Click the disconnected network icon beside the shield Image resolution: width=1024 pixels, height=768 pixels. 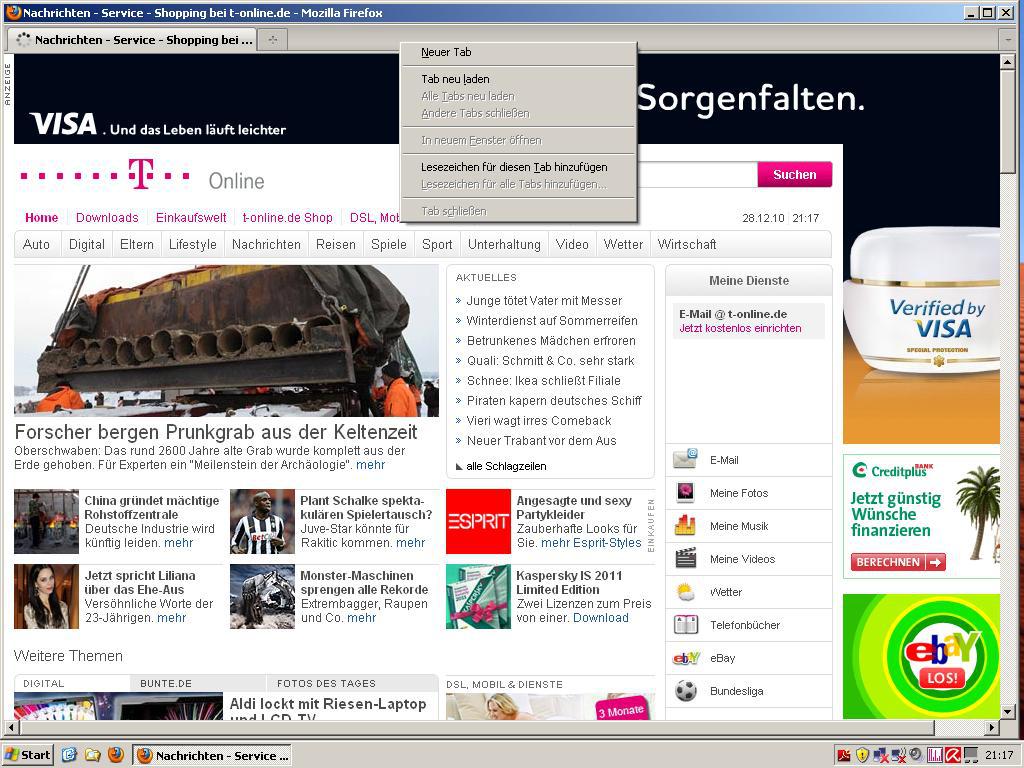(x=880, y=756)
